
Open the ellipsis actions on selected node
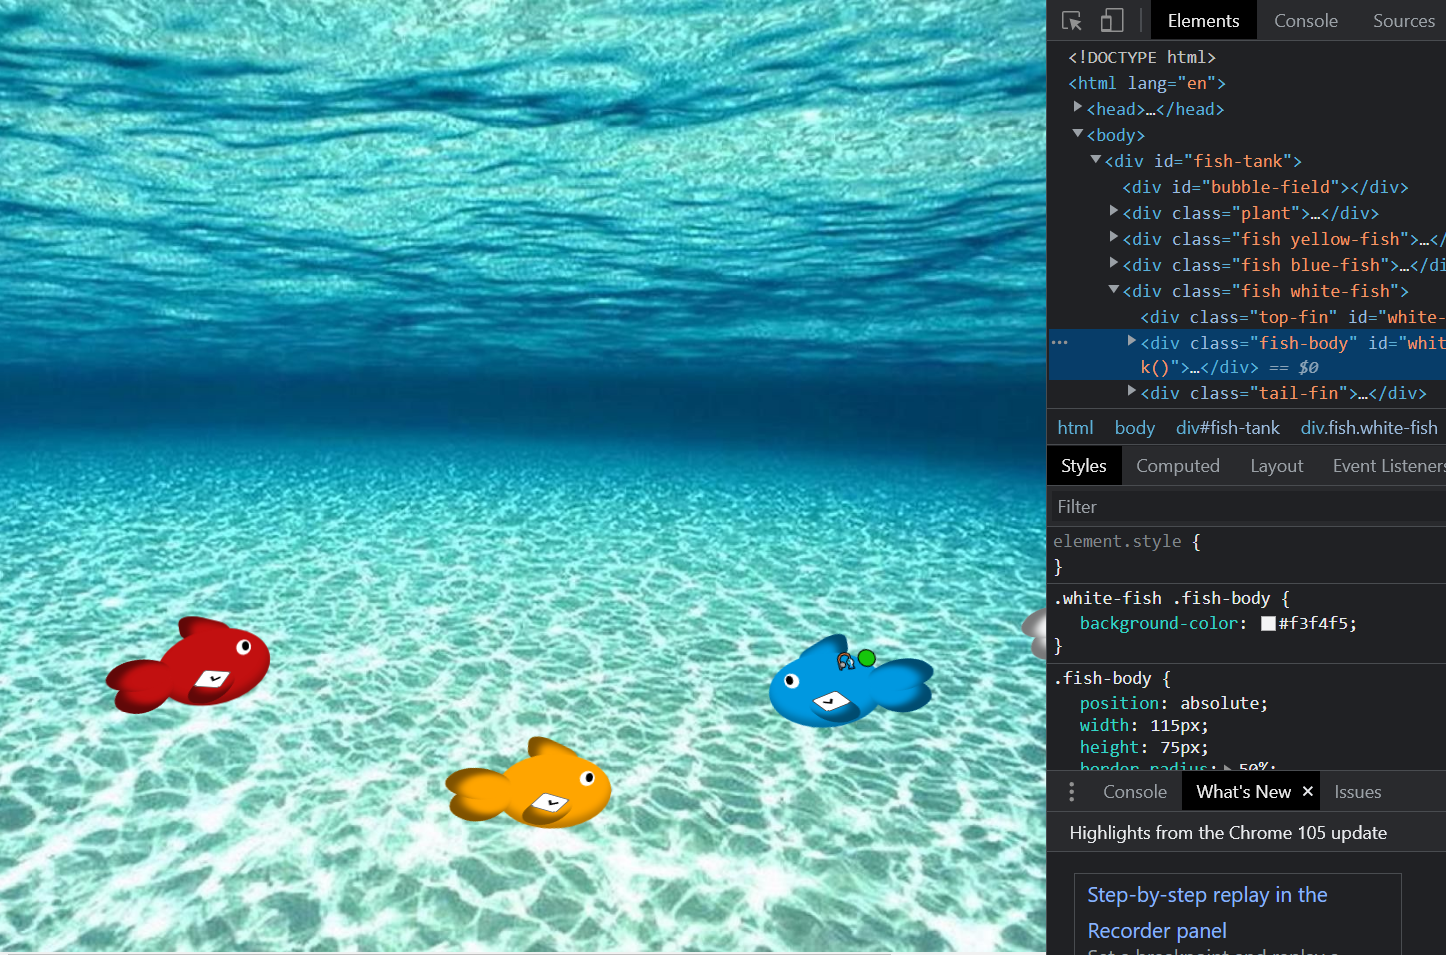pos(1059,342)
